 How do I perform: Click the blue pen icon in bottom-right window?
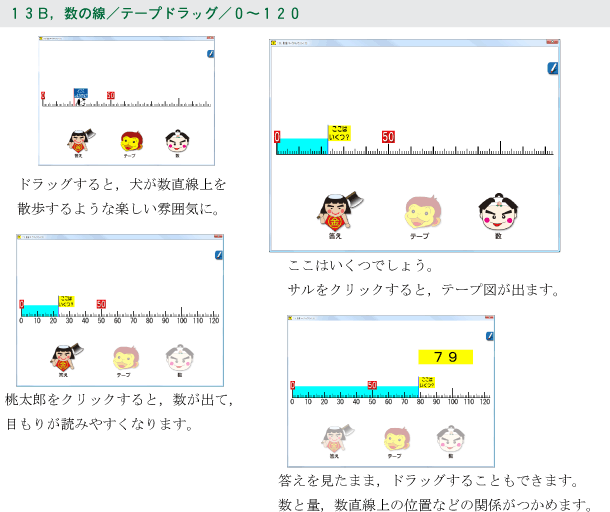[490, 336]
